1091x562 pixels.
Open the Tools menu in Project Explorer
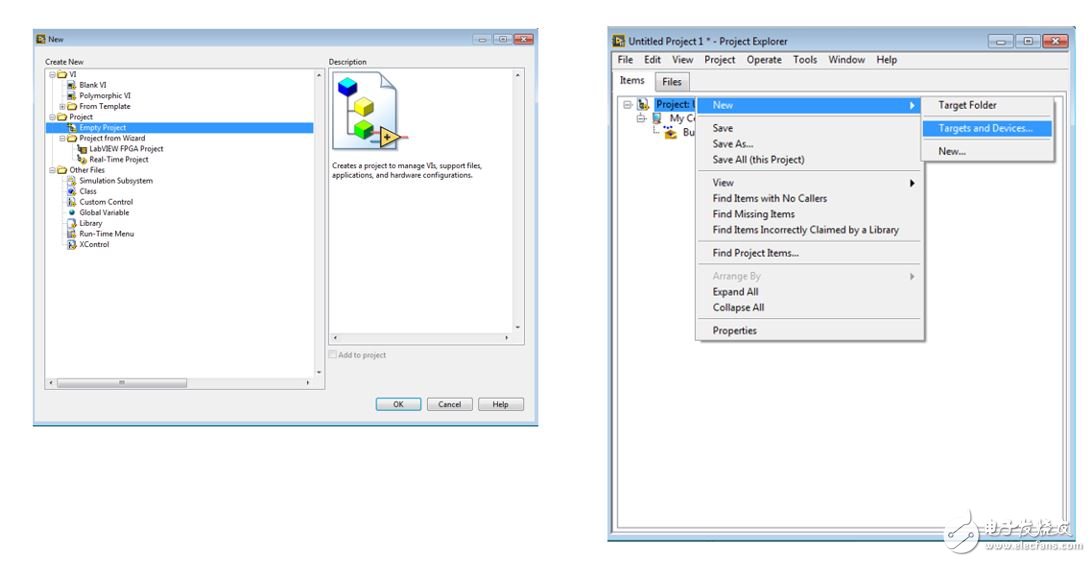[x=805, y=60]
